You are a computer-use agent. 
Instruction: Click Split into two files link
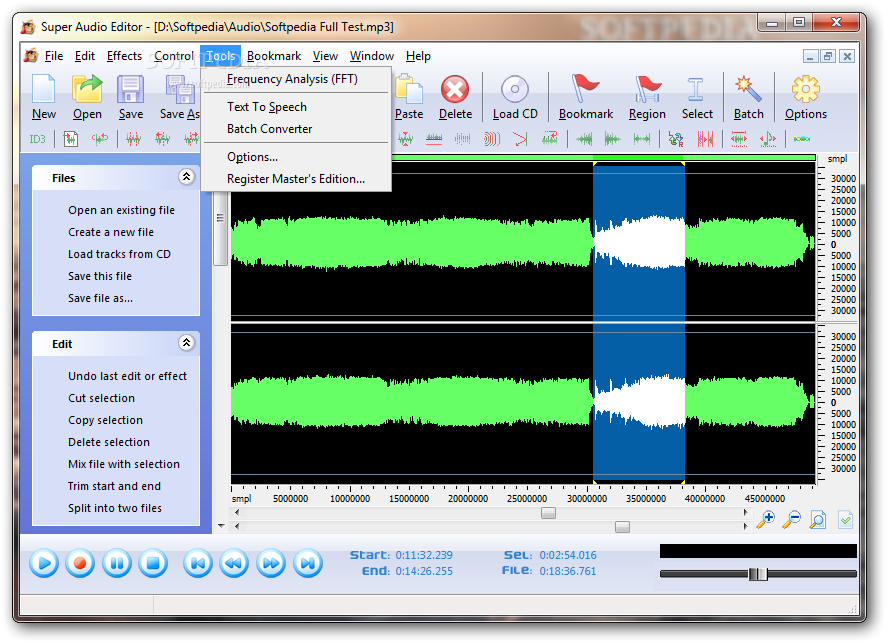[115, 508]
